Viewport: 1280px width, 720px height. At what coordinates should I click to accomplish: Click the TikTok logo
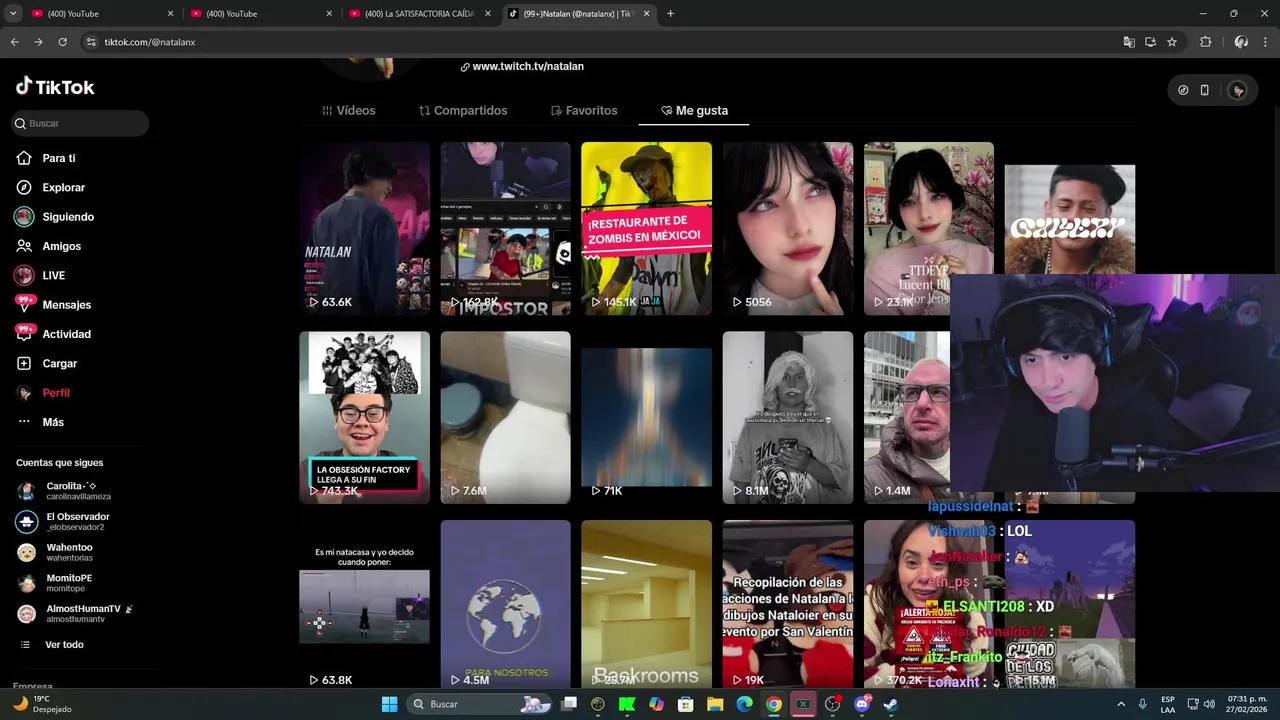click(55, 87)
